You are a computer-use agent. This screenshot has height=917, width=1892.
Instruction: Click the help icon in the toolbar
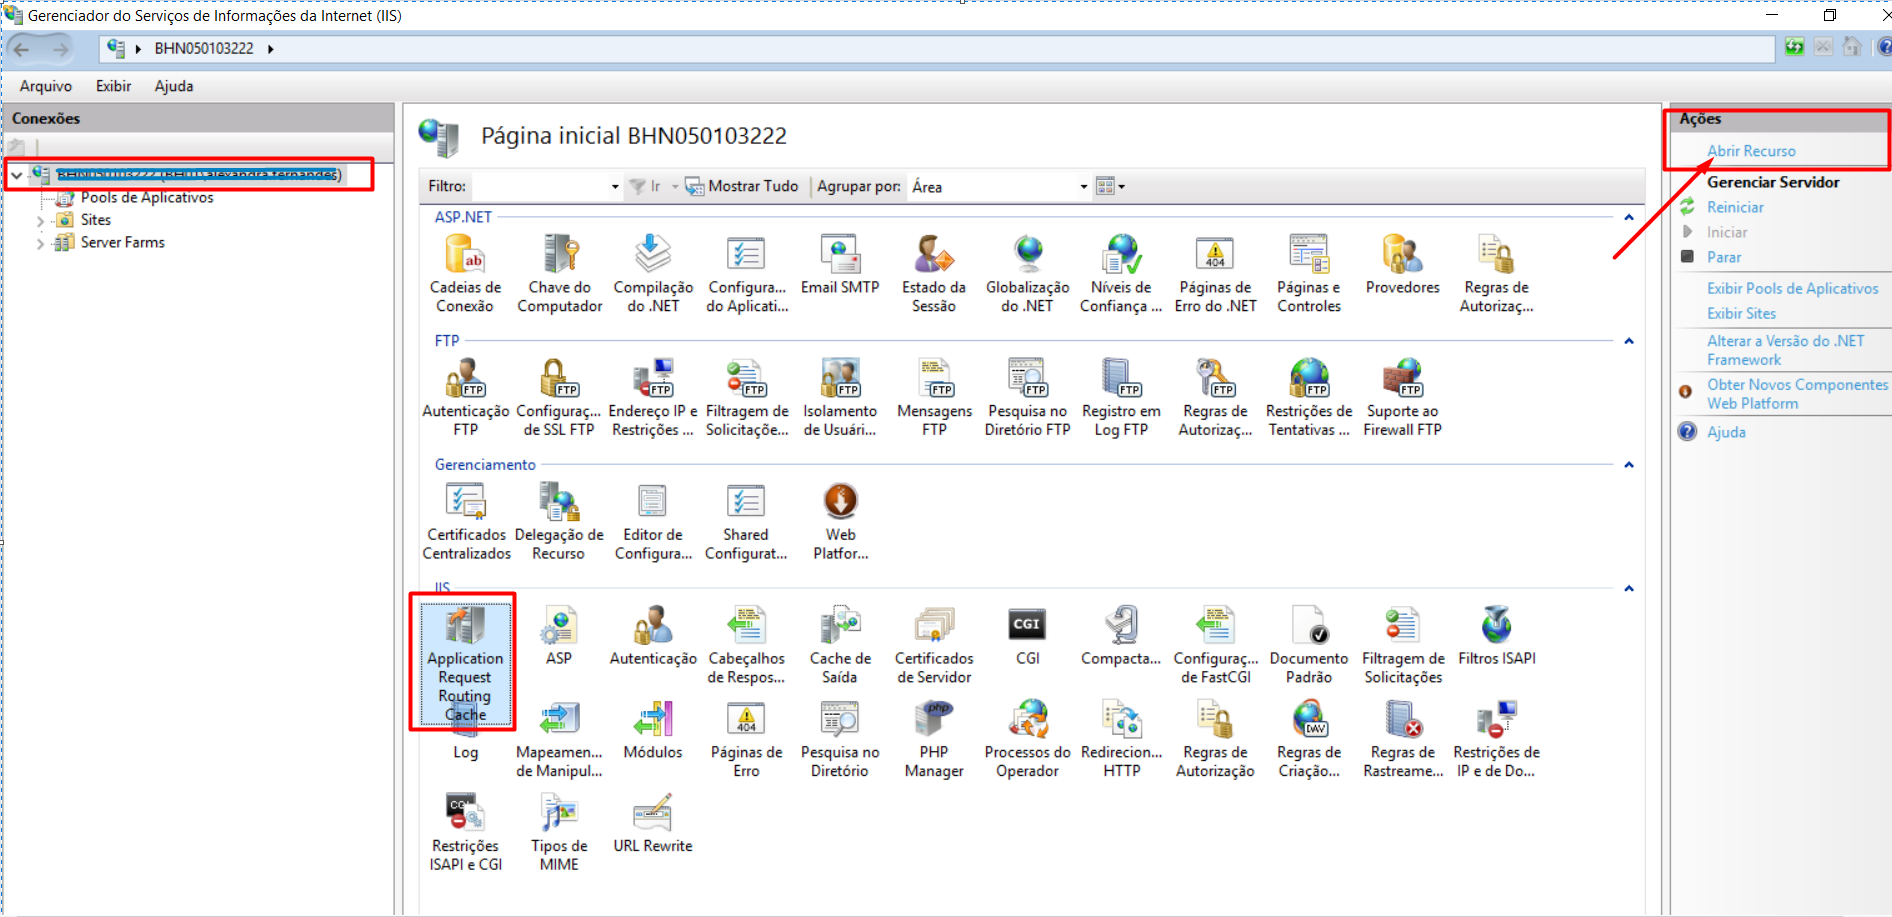[1884, 47]
